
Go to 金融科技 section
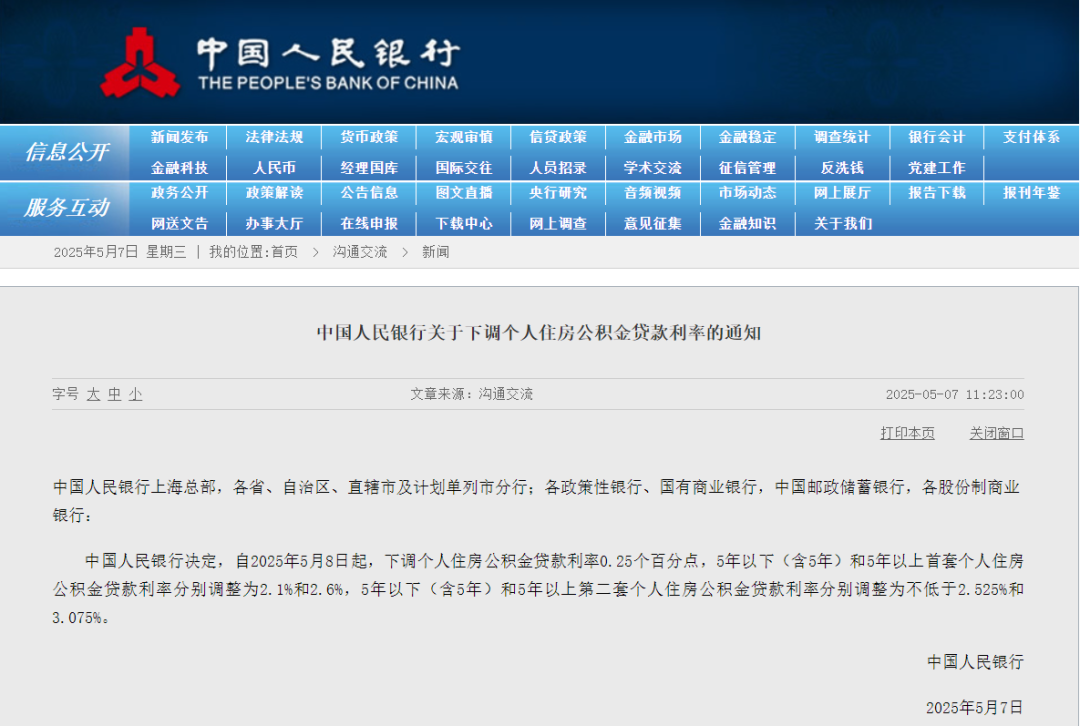point(179,168)
